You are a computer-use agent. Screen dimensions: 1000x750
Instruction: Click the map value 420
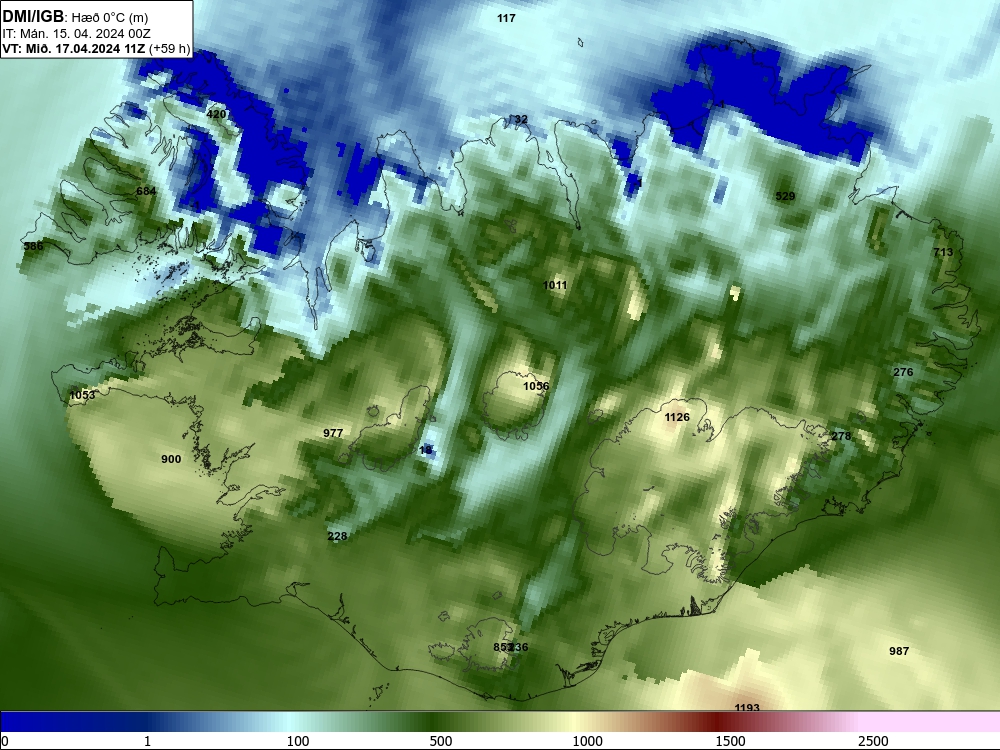tap(216, 114)
